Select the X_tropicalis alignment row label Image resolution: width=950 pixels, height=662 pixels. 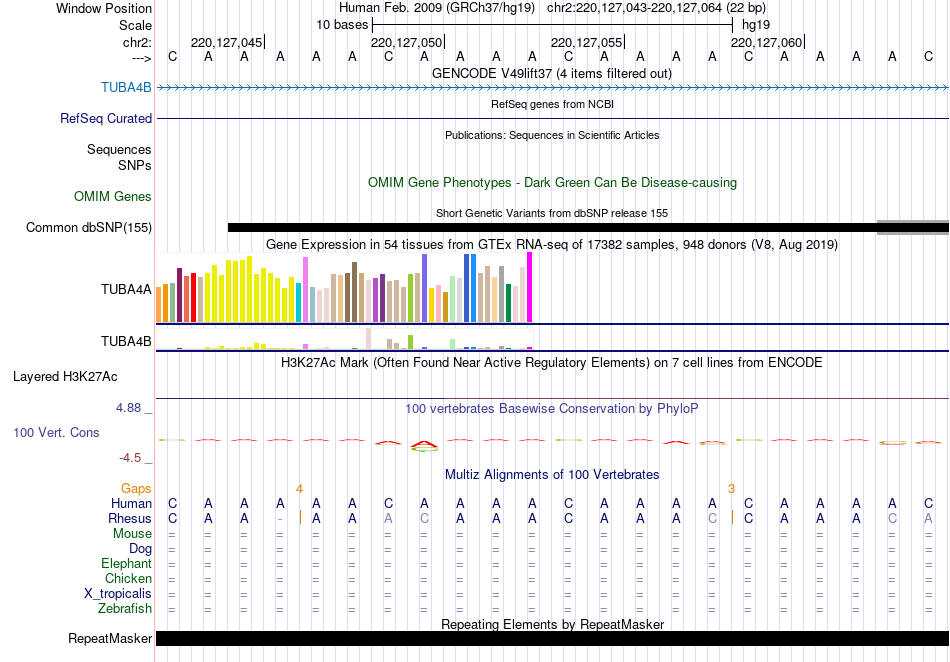pyautogui.click(x=118, y=594)
